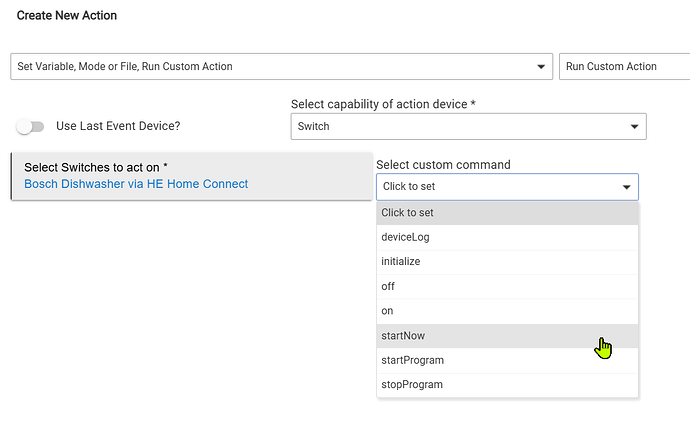Pick the 'off' command from the list
The image size is (690, 425).
pyautogui.click(x=506, y=286)
